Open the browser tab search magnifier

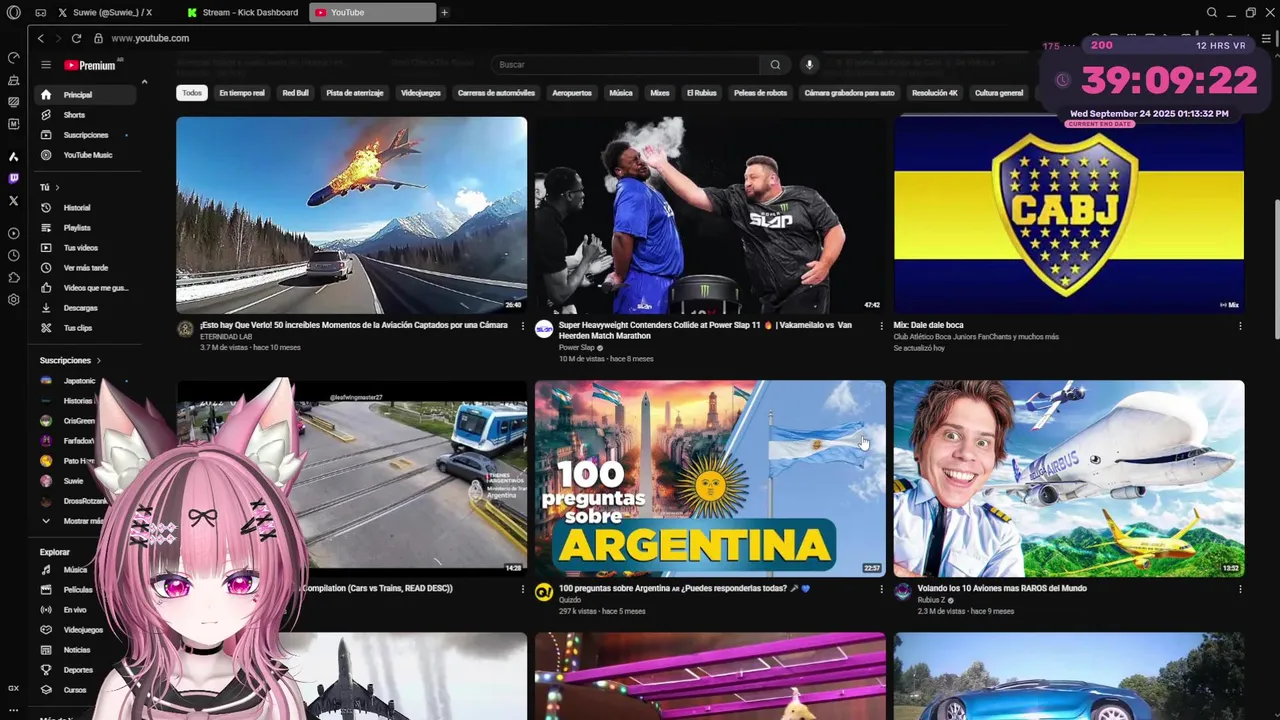tap(1211, 13)
